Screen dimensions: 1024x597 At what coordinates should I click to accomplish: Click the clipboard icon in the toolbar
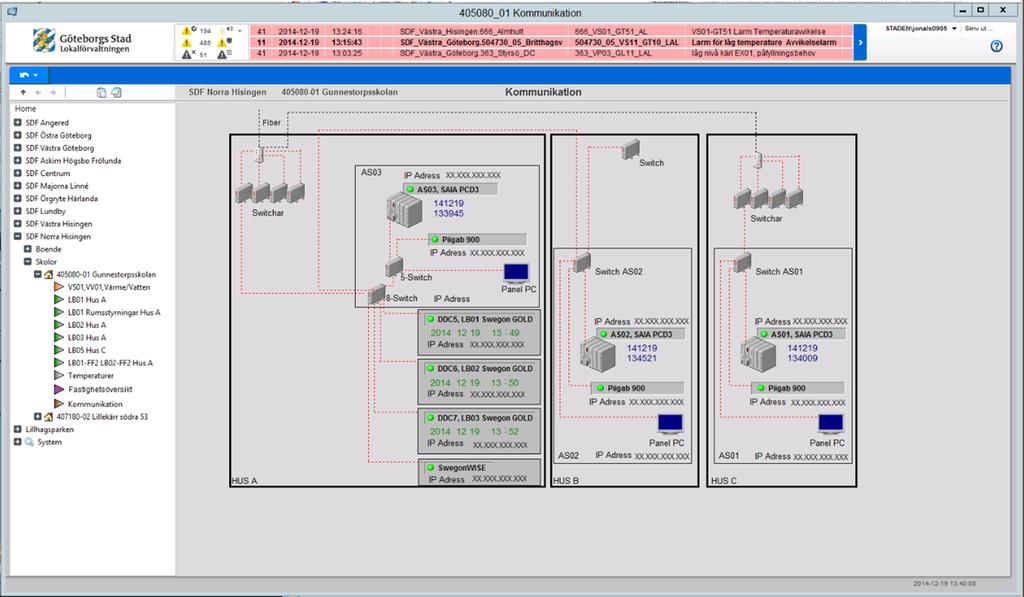[101, 93]
